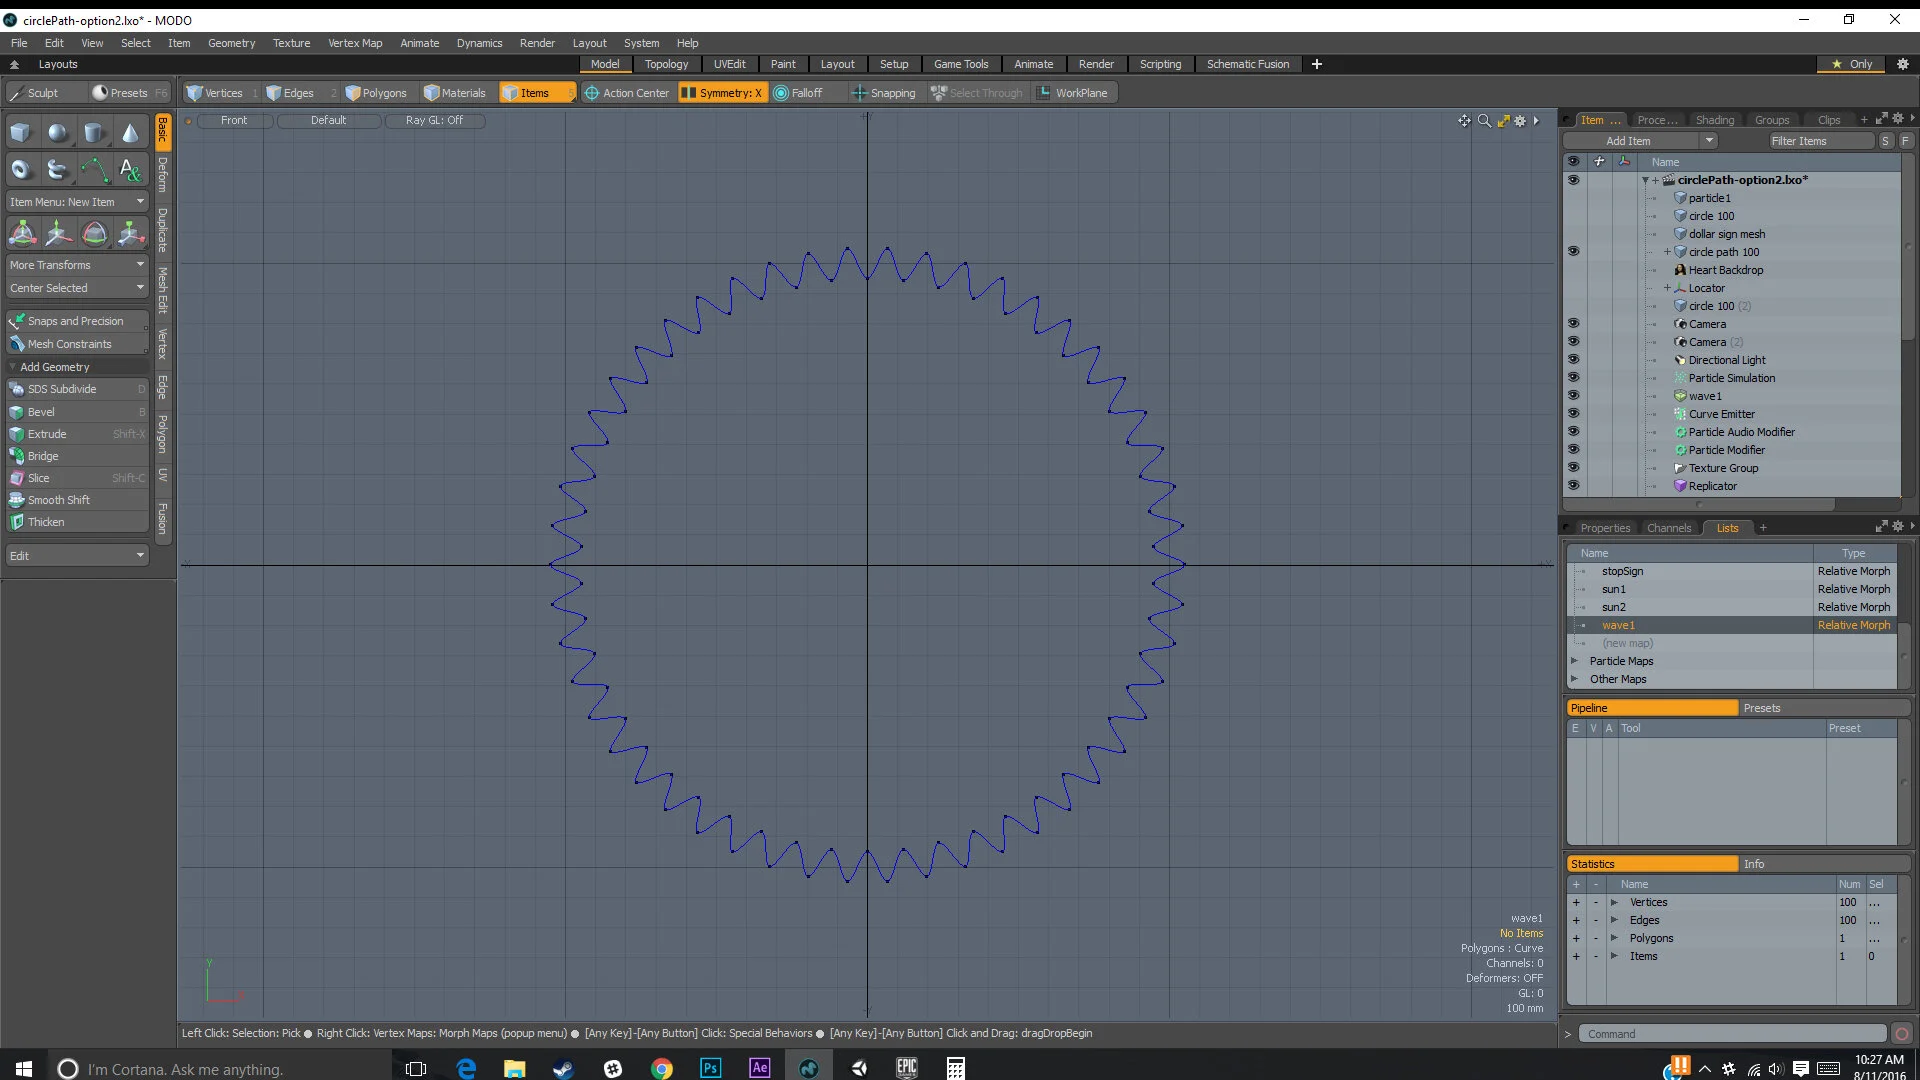Select the text tool icon
The image size is (1920, 1080).
[x=130, y=170]
